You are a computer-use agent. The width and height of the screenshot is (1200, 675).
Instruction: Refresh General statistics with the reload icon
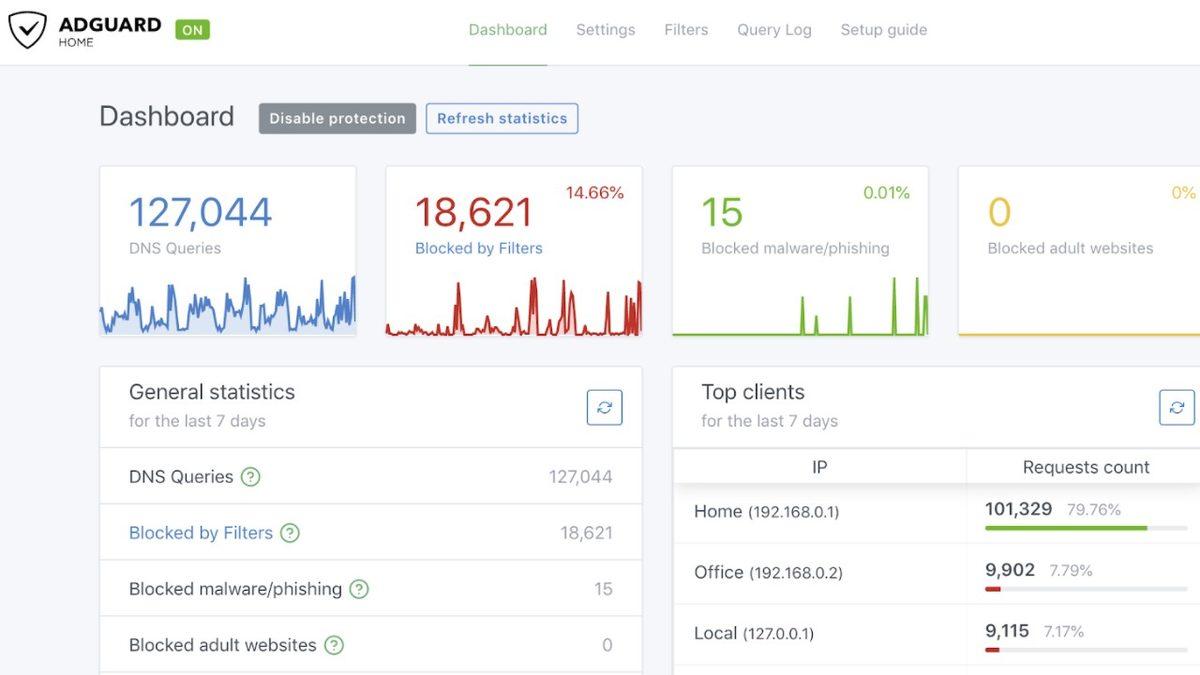click(x=604, y=407)
